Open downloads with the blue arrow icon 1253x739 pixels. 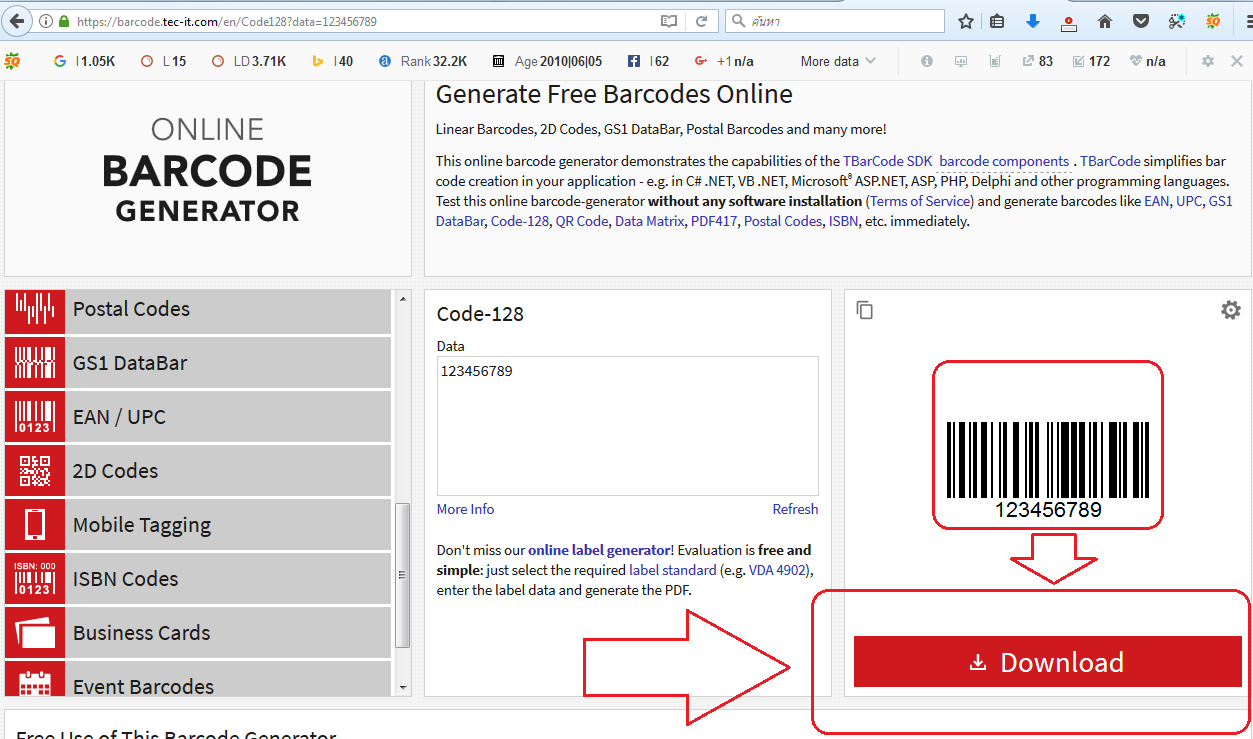pos(1033,21)
